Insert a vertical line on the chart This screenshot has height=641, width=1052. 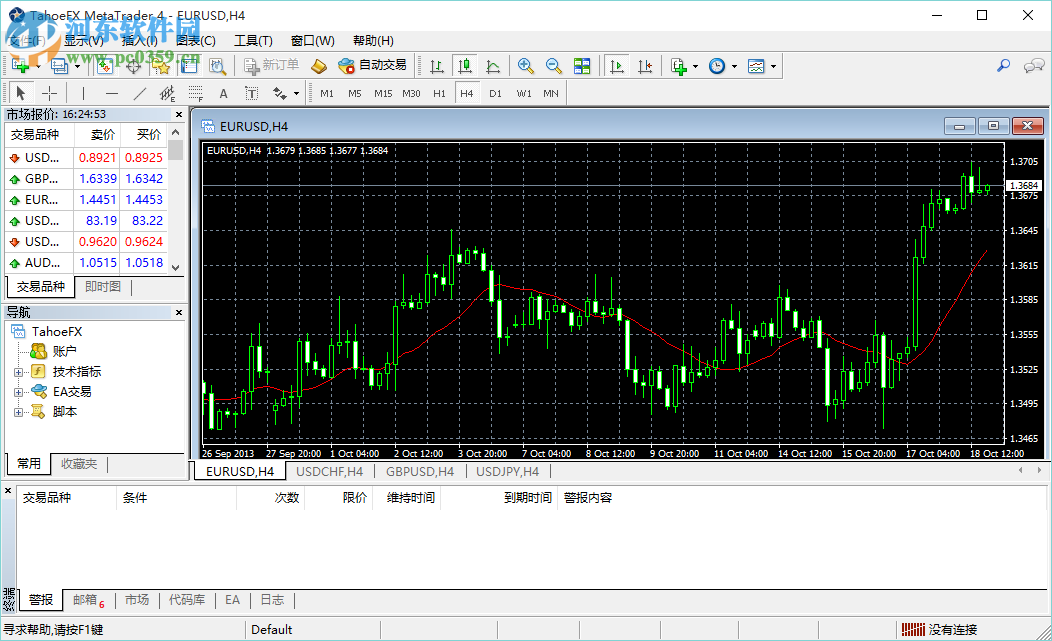[x=84, y=93]
